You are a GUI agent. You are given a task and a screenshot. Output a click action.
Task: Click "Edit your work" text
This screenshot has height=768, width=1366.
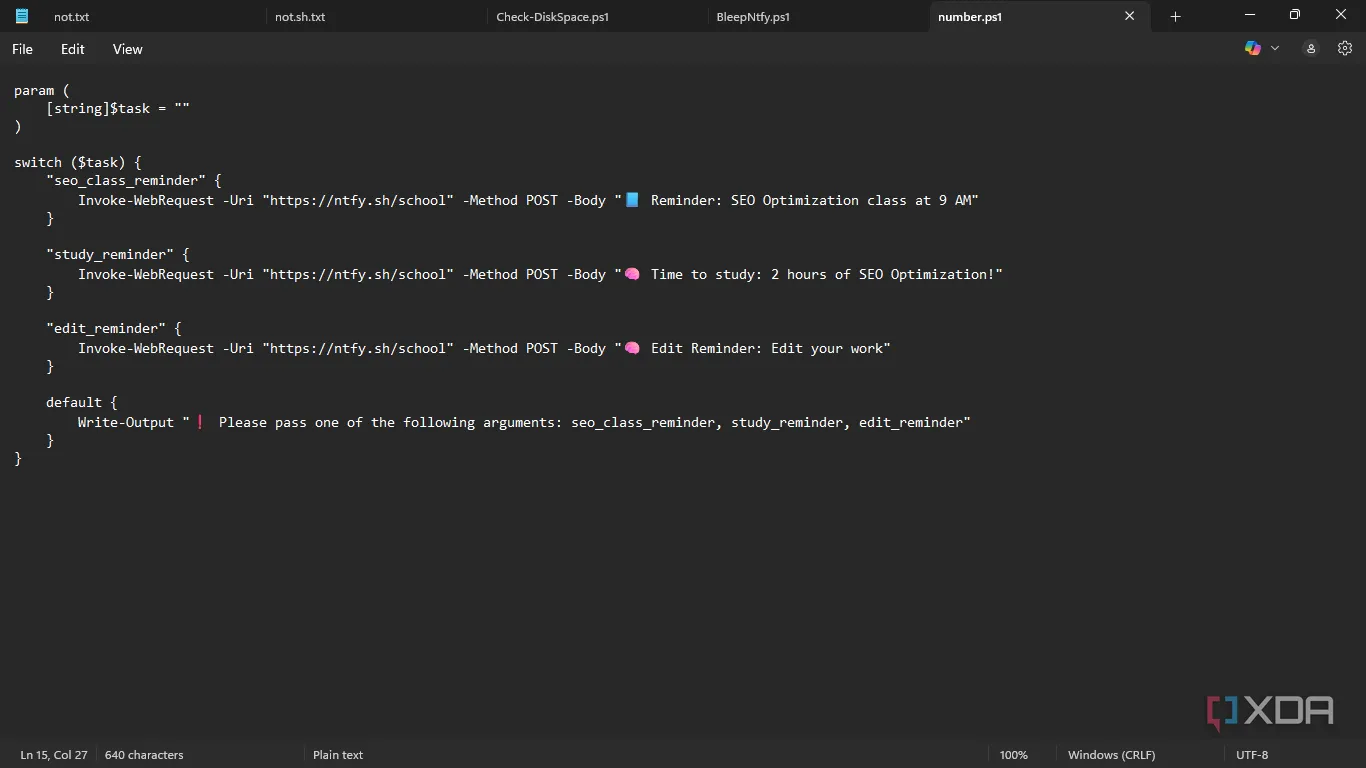coord(827,348)
